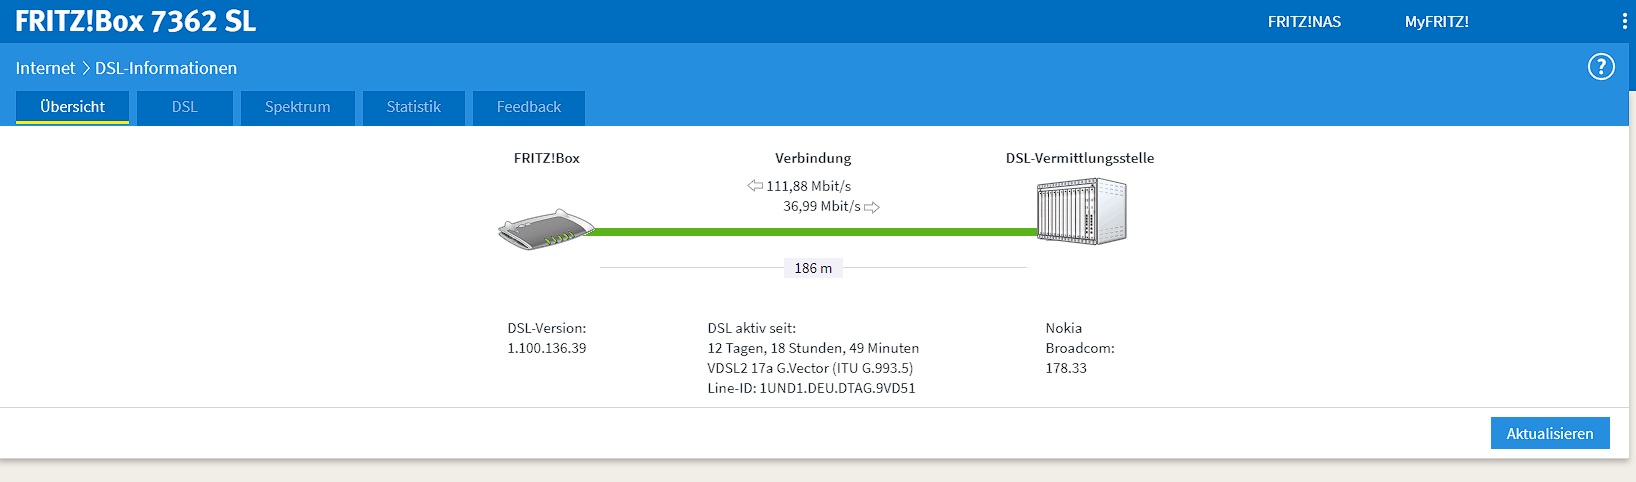Click the Aktualisieren button
The width and height of the screenshot is (1636, 482).
click(1550, 433)
